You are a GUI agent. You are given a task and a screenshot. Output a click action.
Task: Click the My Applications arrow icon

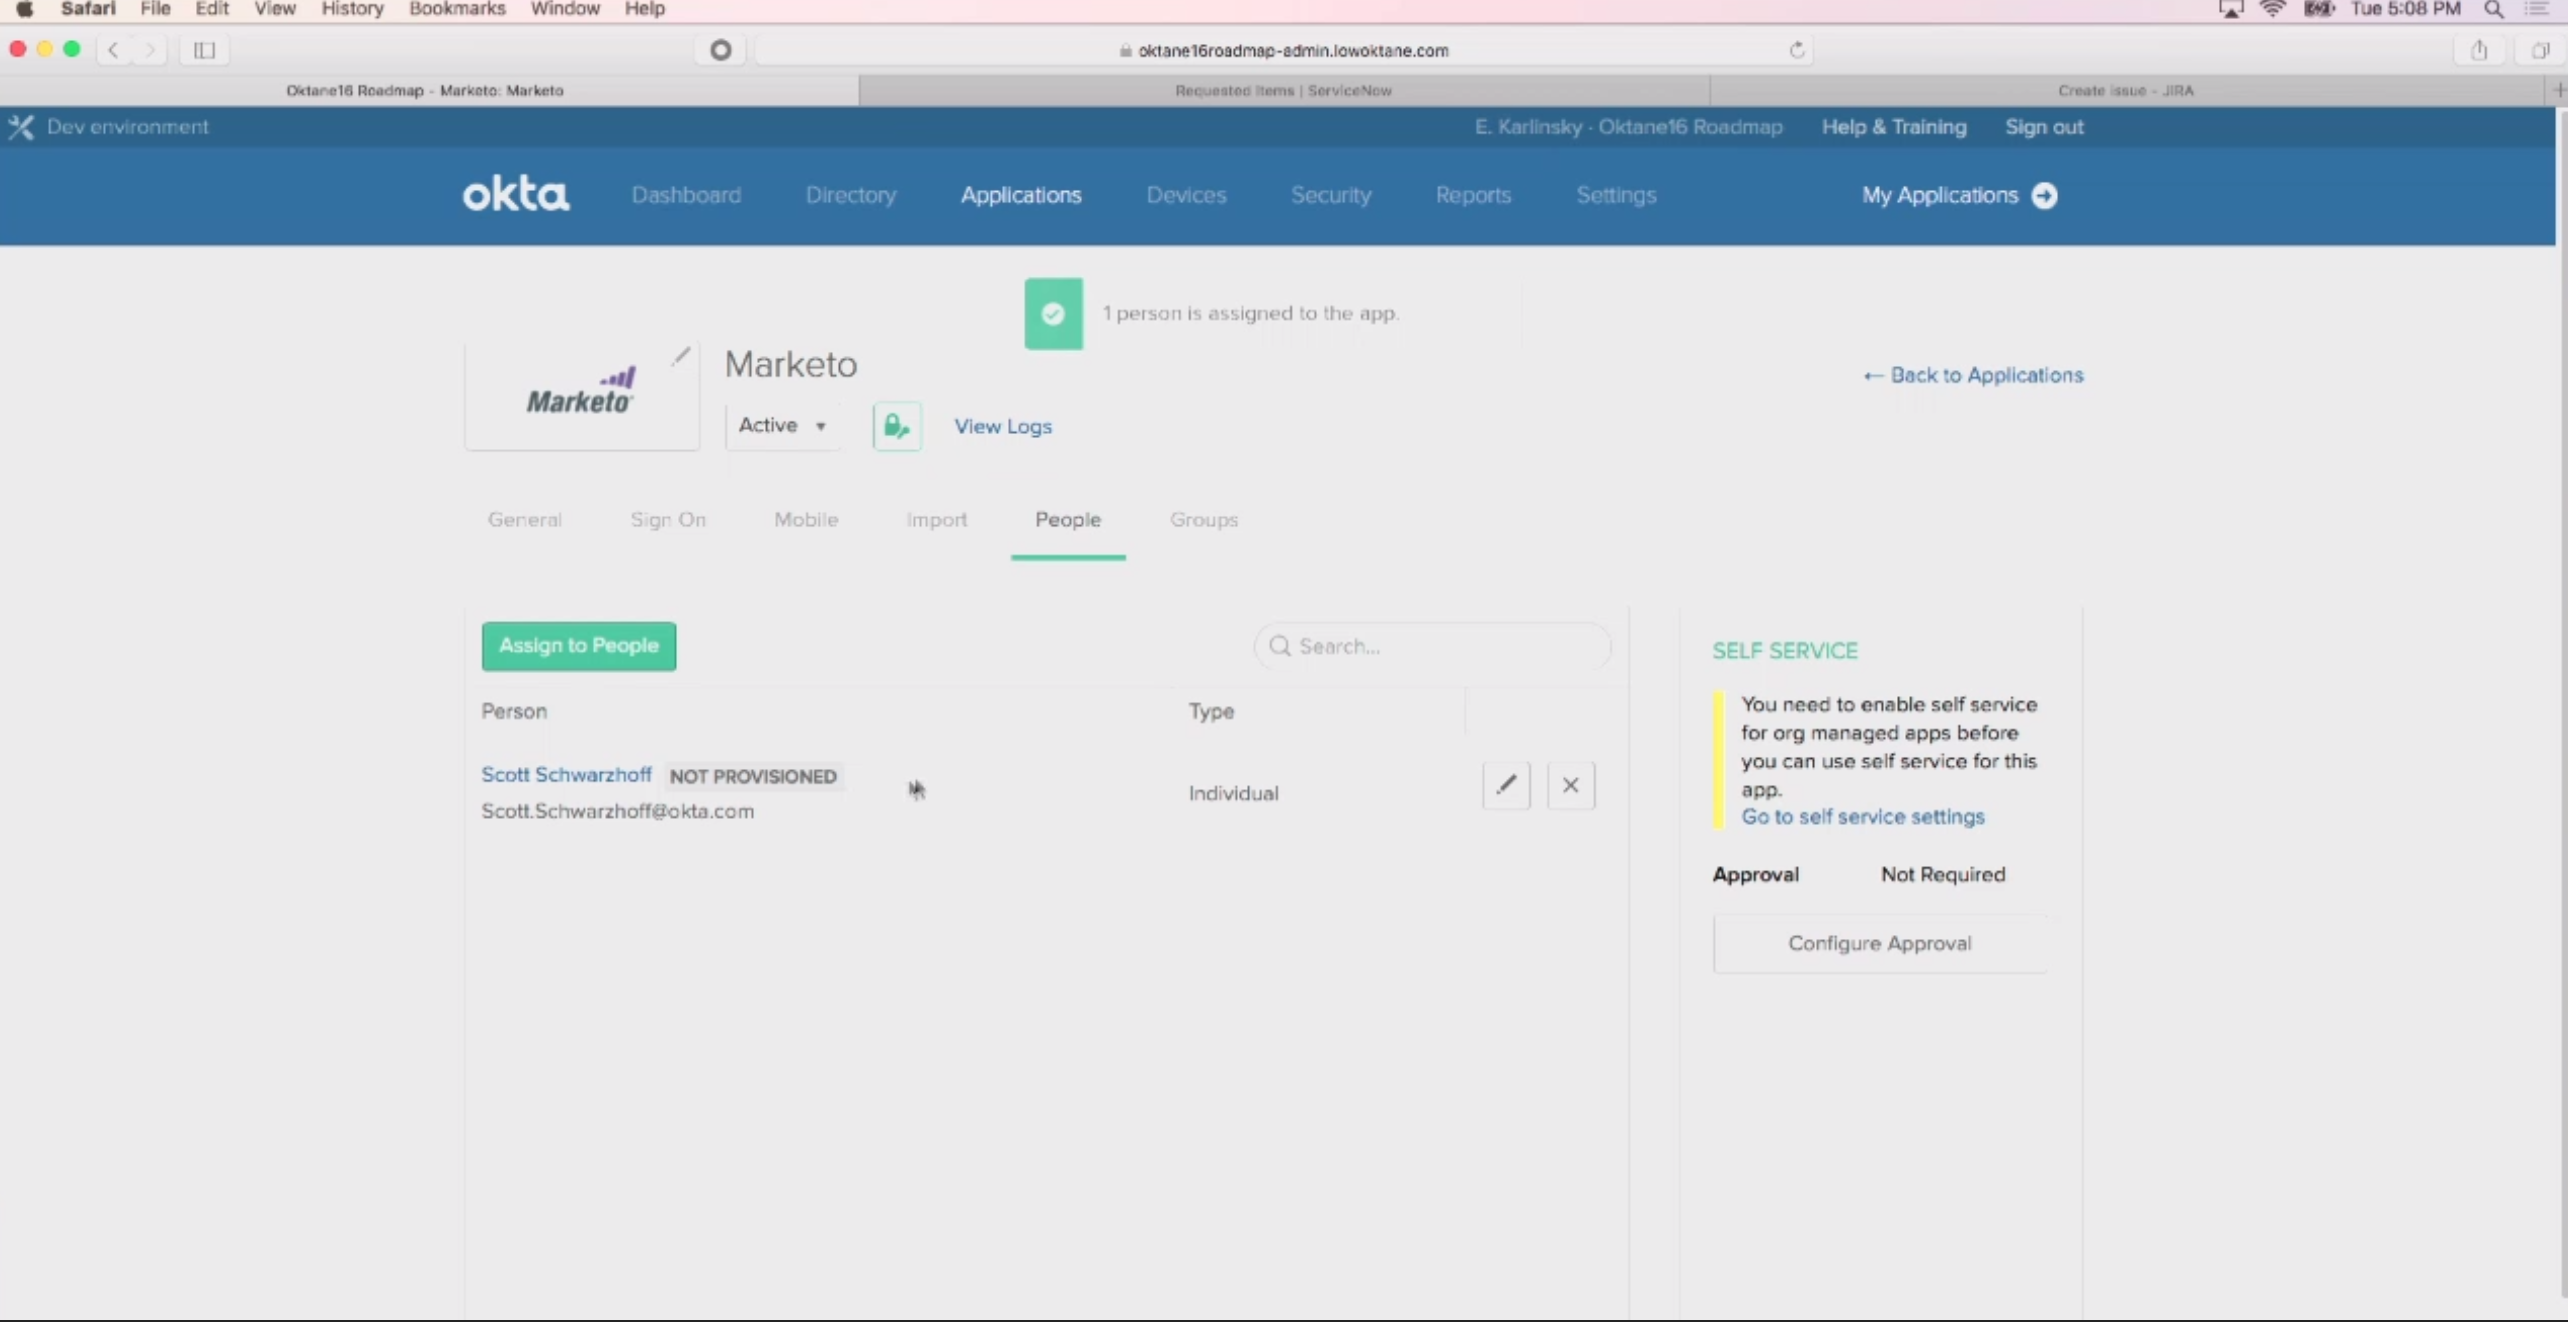[x=2045, y=196]
